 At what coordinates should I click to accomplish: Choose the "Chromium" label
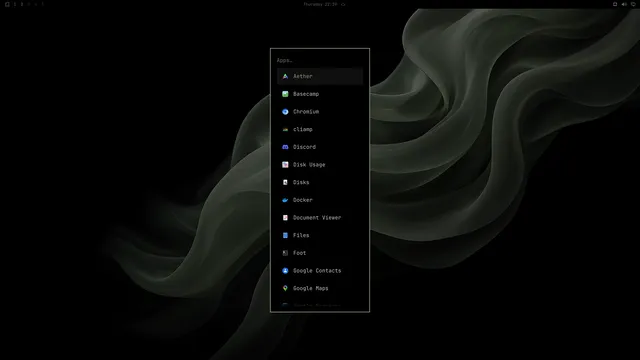pos(306,111)
